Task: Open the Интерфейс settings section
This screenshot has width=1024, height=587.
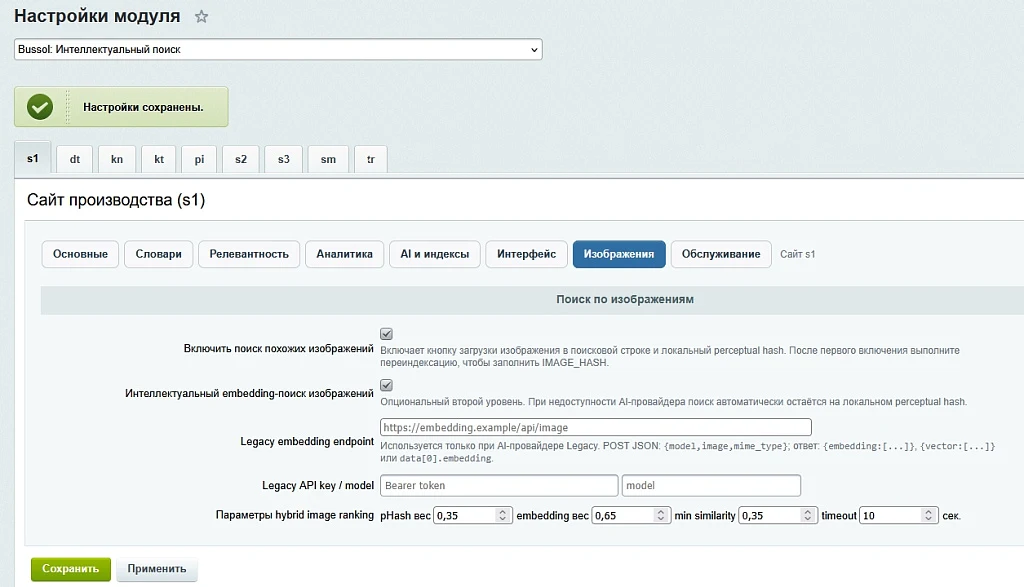Action: tap(526, 254)
